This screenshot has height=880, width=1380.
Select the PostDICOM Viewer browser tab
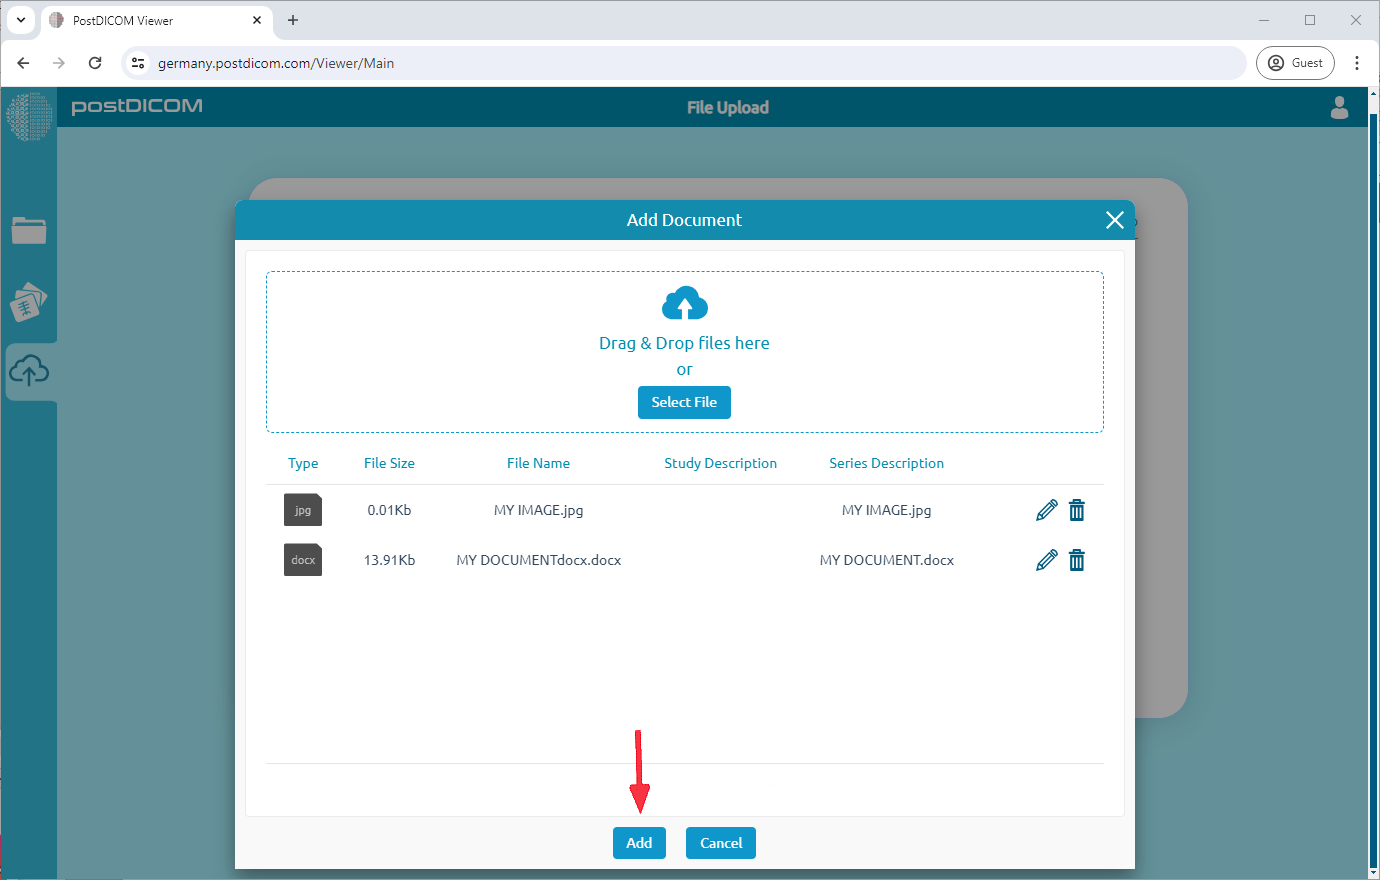point(150,20)
